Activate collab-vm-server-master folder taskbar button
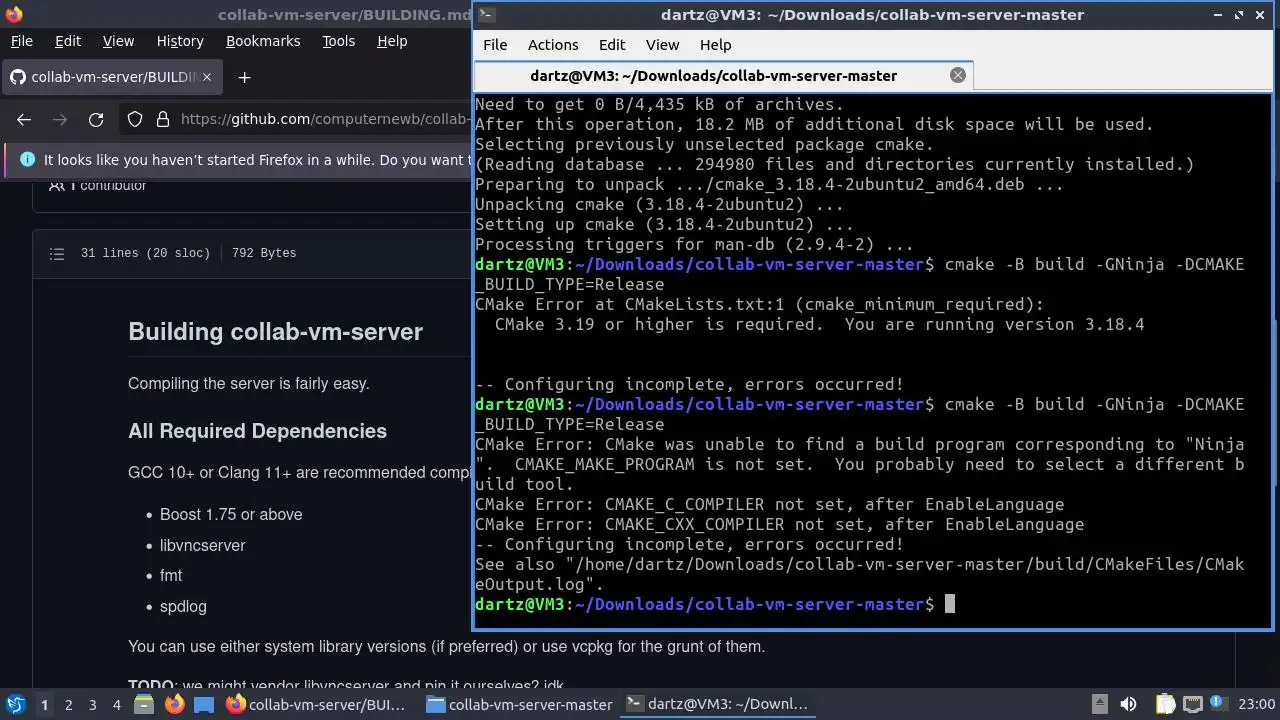1280x720 pixels. [519, 704]
